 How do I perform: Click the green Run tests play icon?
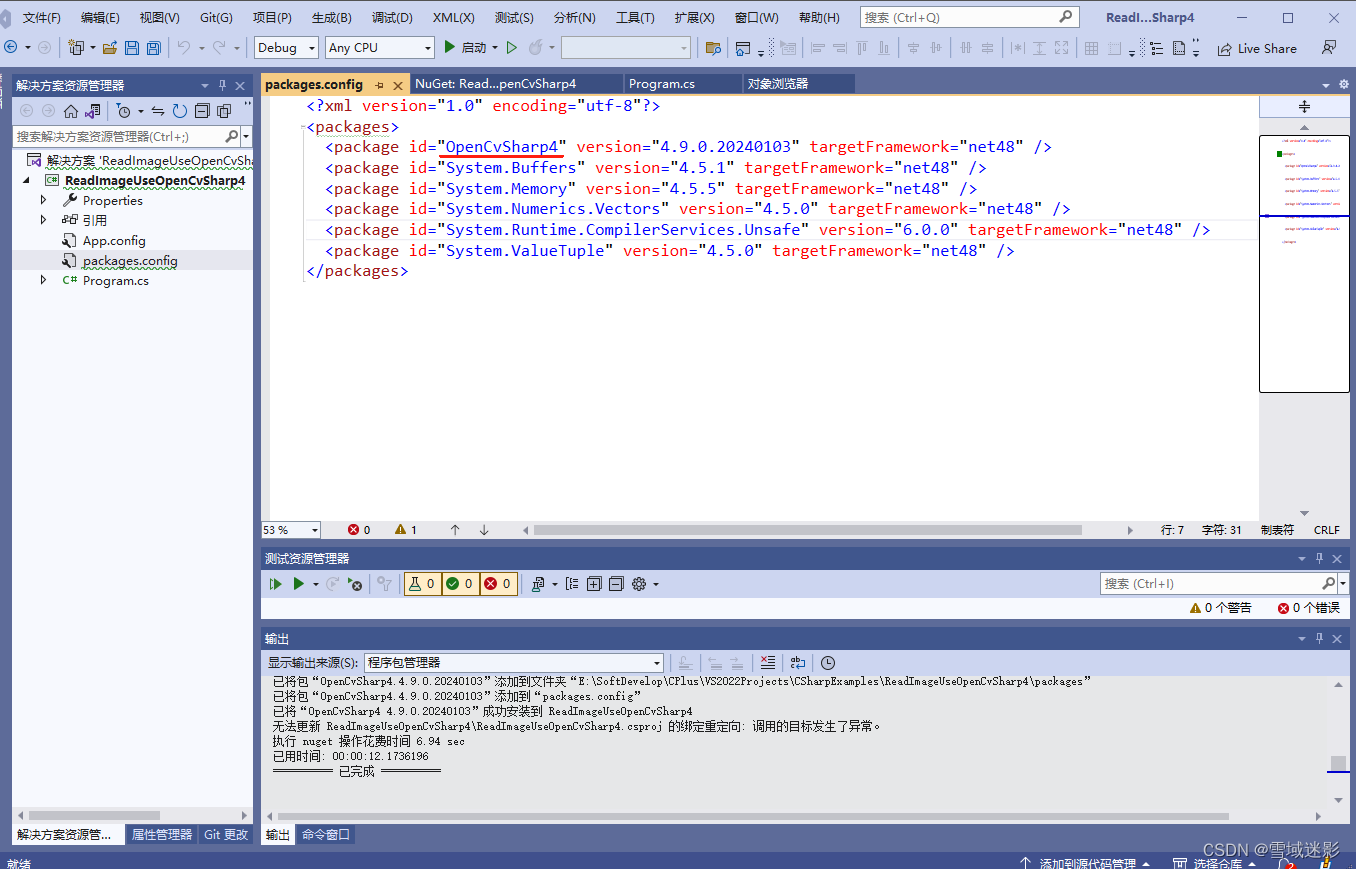click(x=298, y=584)
